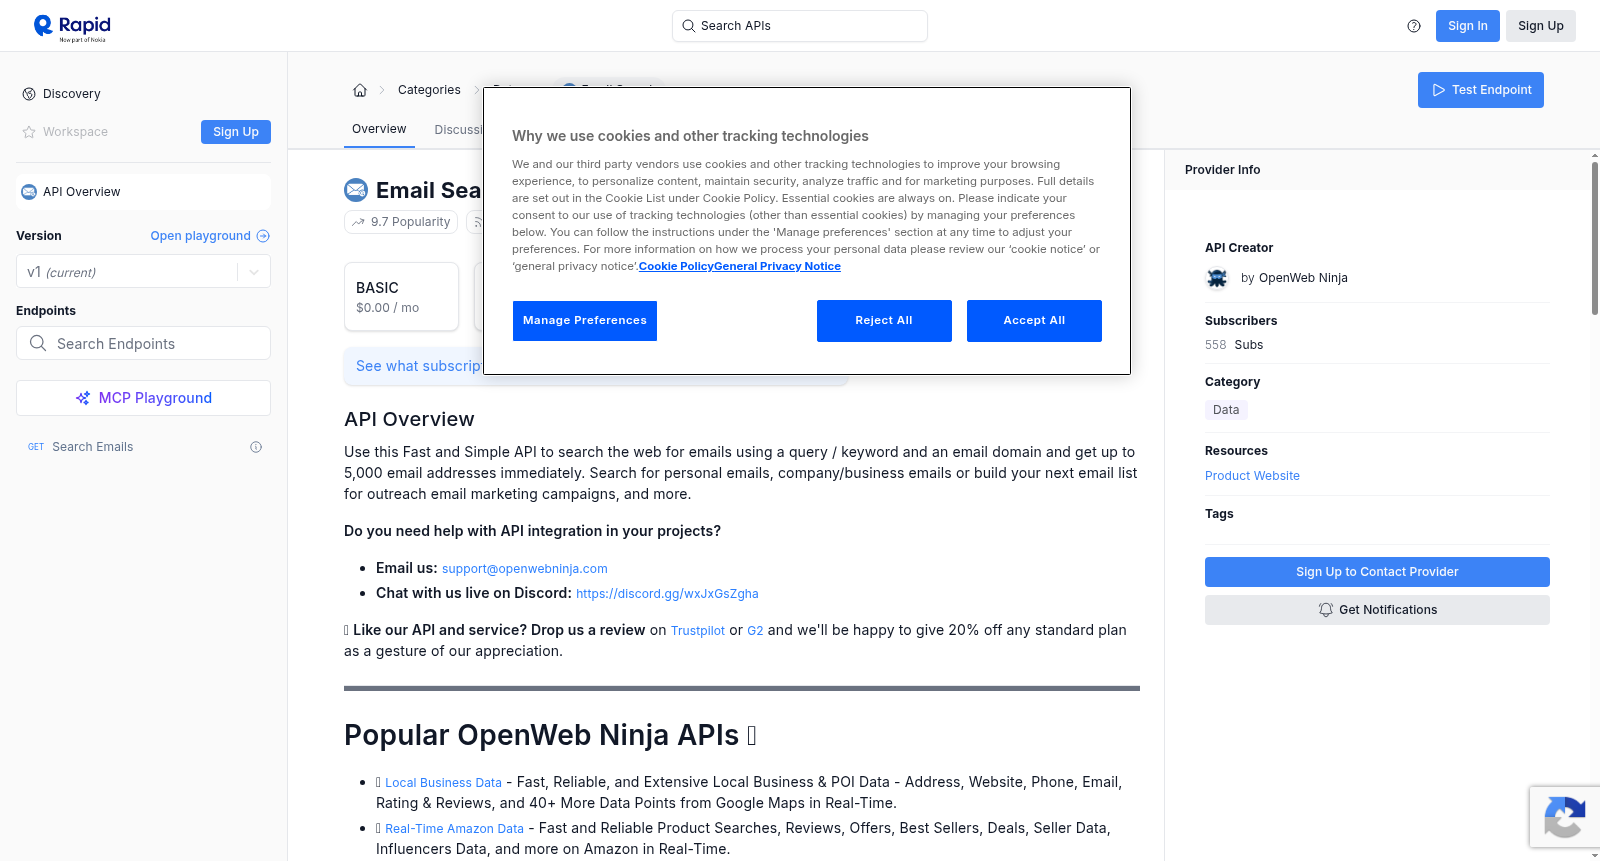Screen dimensions: 1600x861
Task: Open the help question-mark icon
Action: 1414,26
